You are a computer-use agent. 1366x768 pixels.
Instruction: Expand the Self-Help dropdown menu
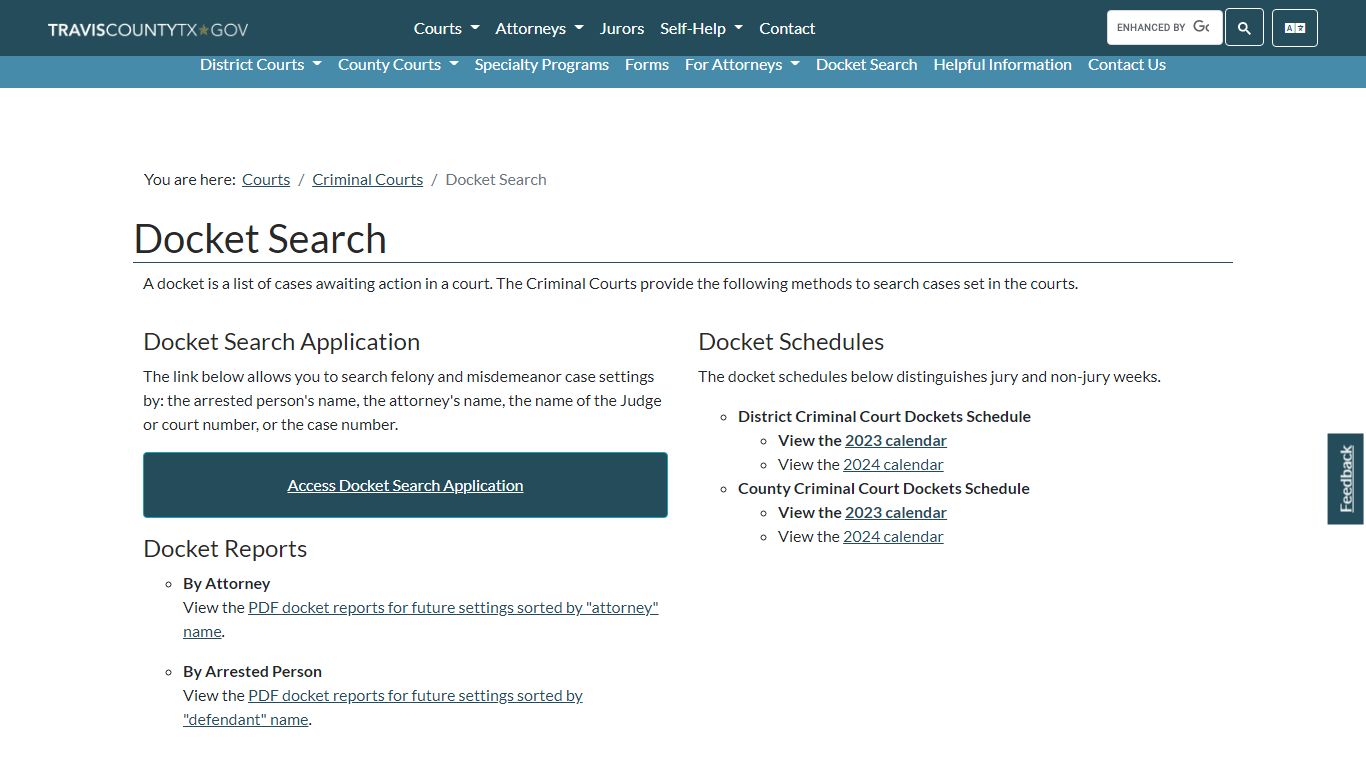[x=701, y=28]
